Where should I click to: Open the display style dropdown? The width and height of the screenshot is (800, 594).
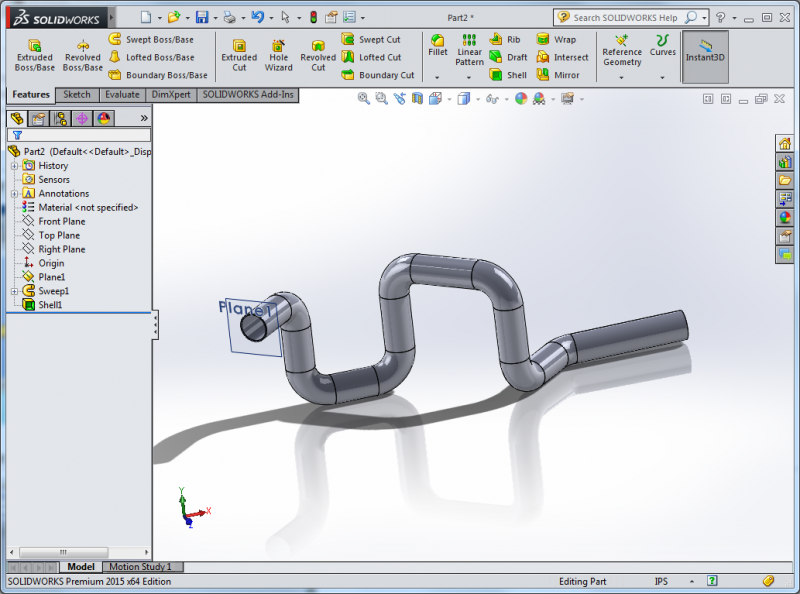[x=477, y=98]
